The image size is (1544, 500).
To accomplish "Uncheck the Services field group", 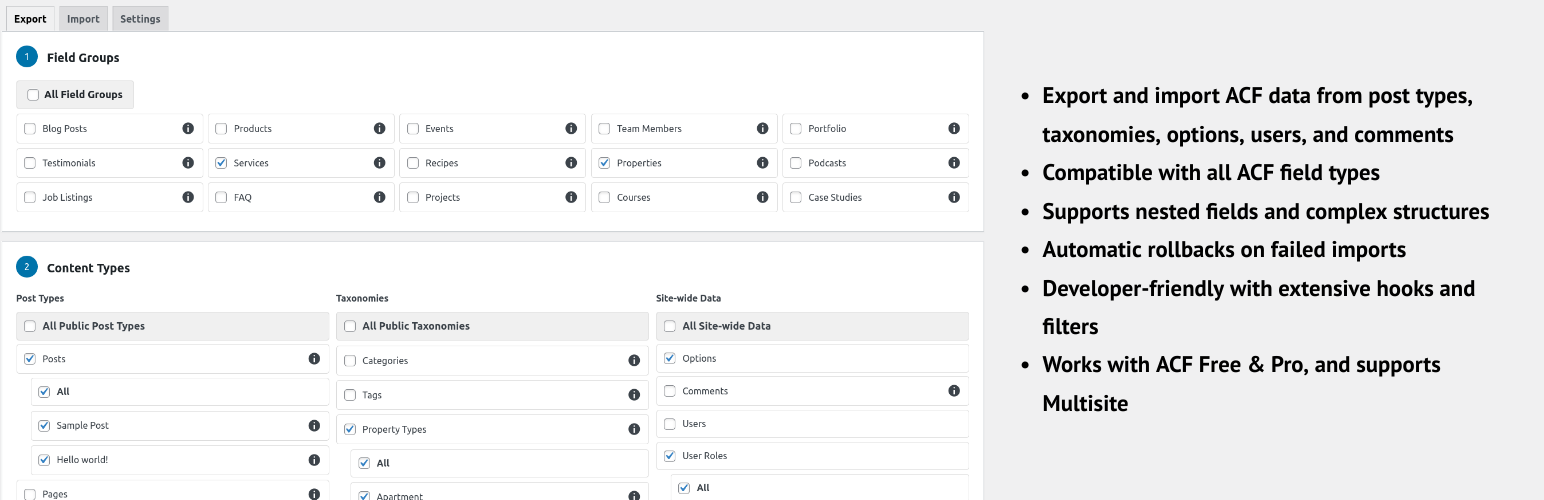I will click(221, 163).
